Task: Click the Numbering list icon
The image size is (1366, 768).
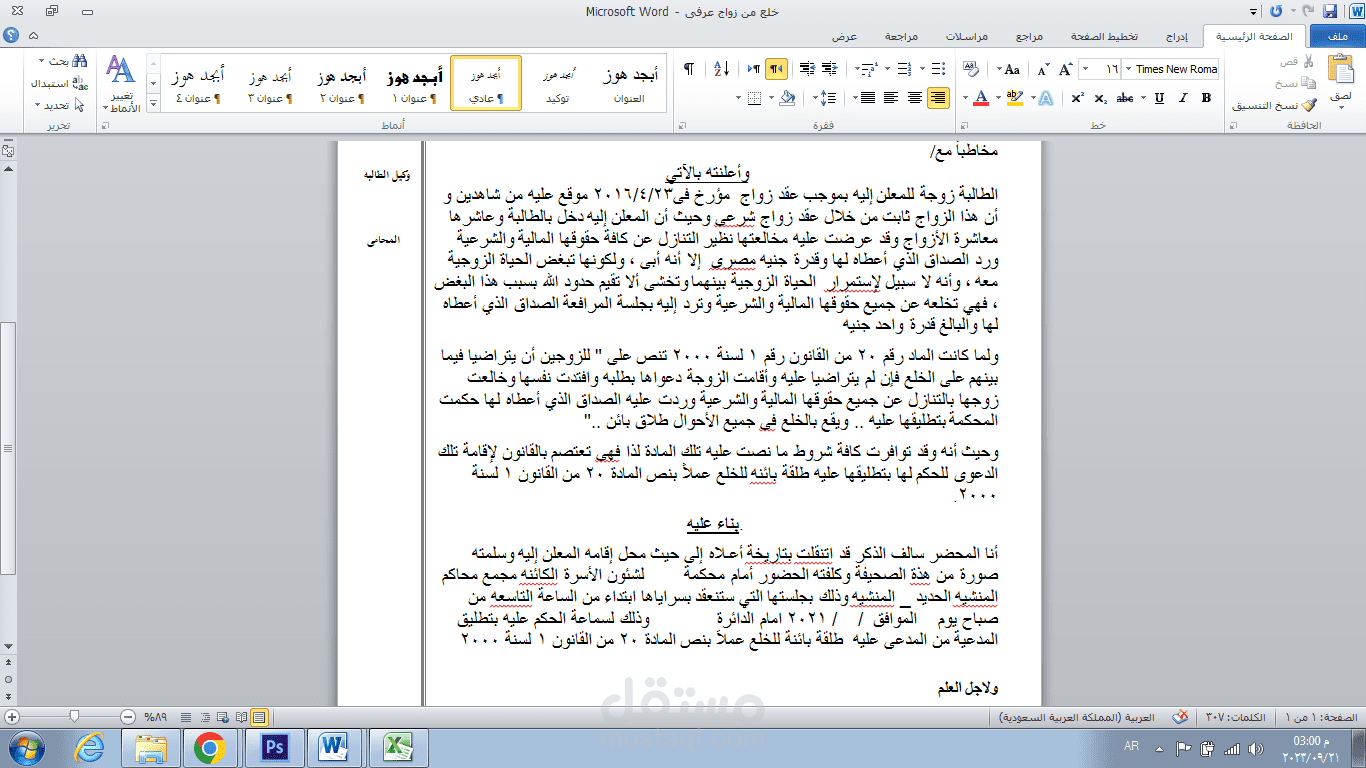Action: 904,69
